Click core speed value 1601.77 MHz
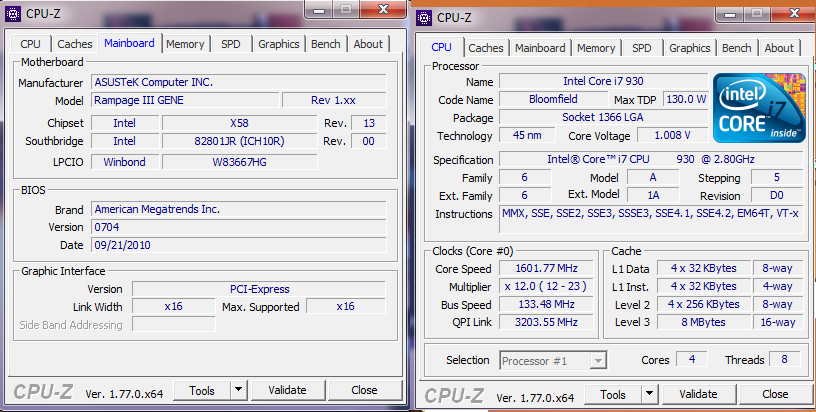This screenshot has height=412, width=816. 546,268
